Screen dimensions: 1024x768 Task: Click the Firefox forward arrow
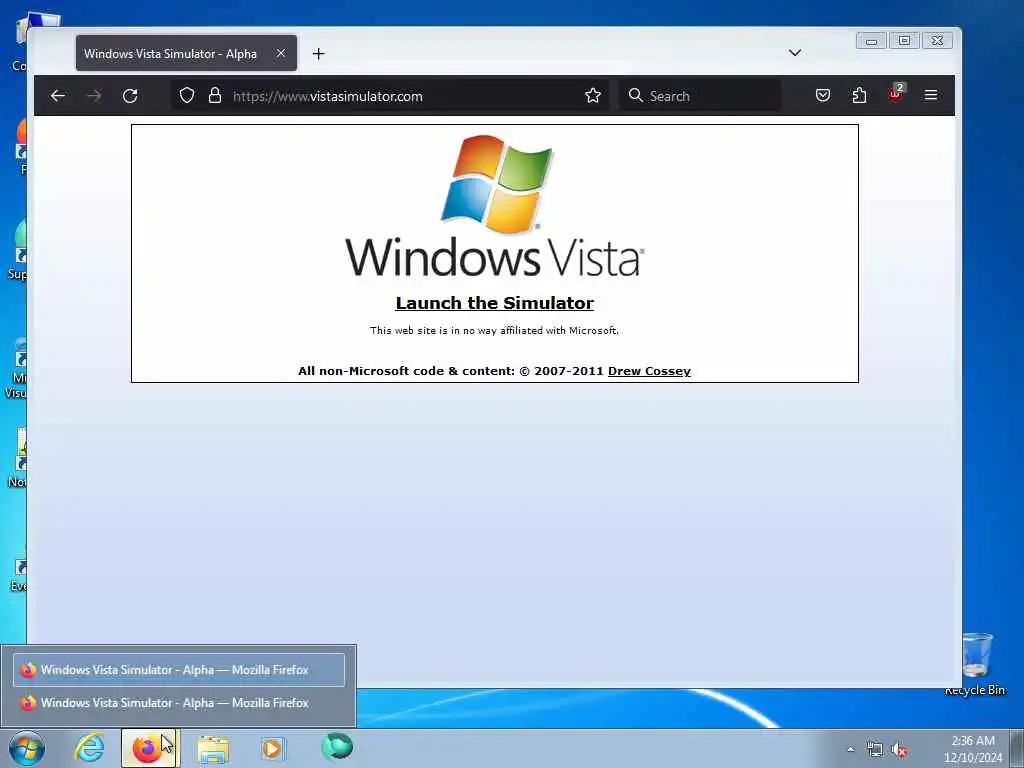[x=94, y=96]
